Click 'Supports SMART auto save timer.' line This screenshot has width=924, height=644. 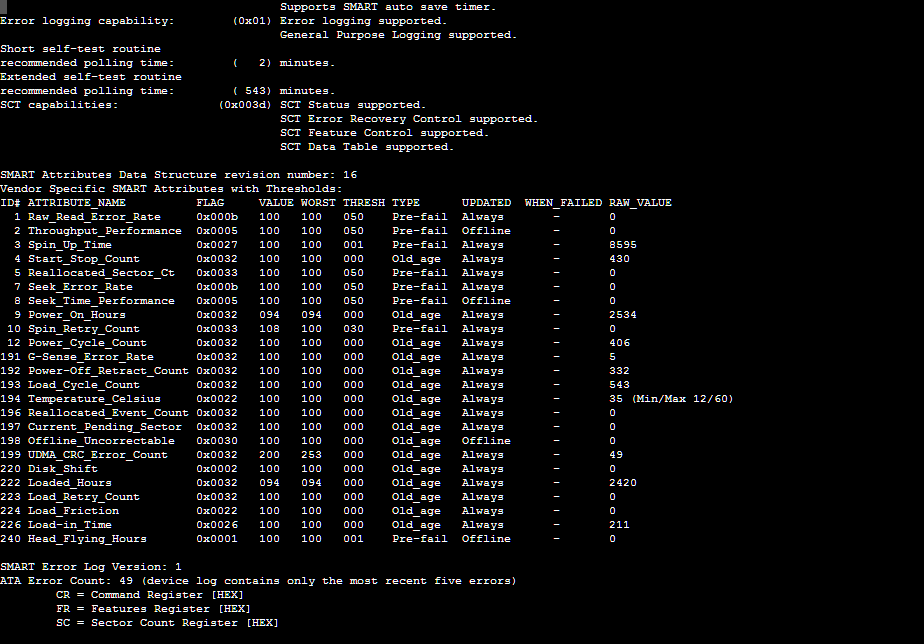pyautogui.click(x=388, y=7)
